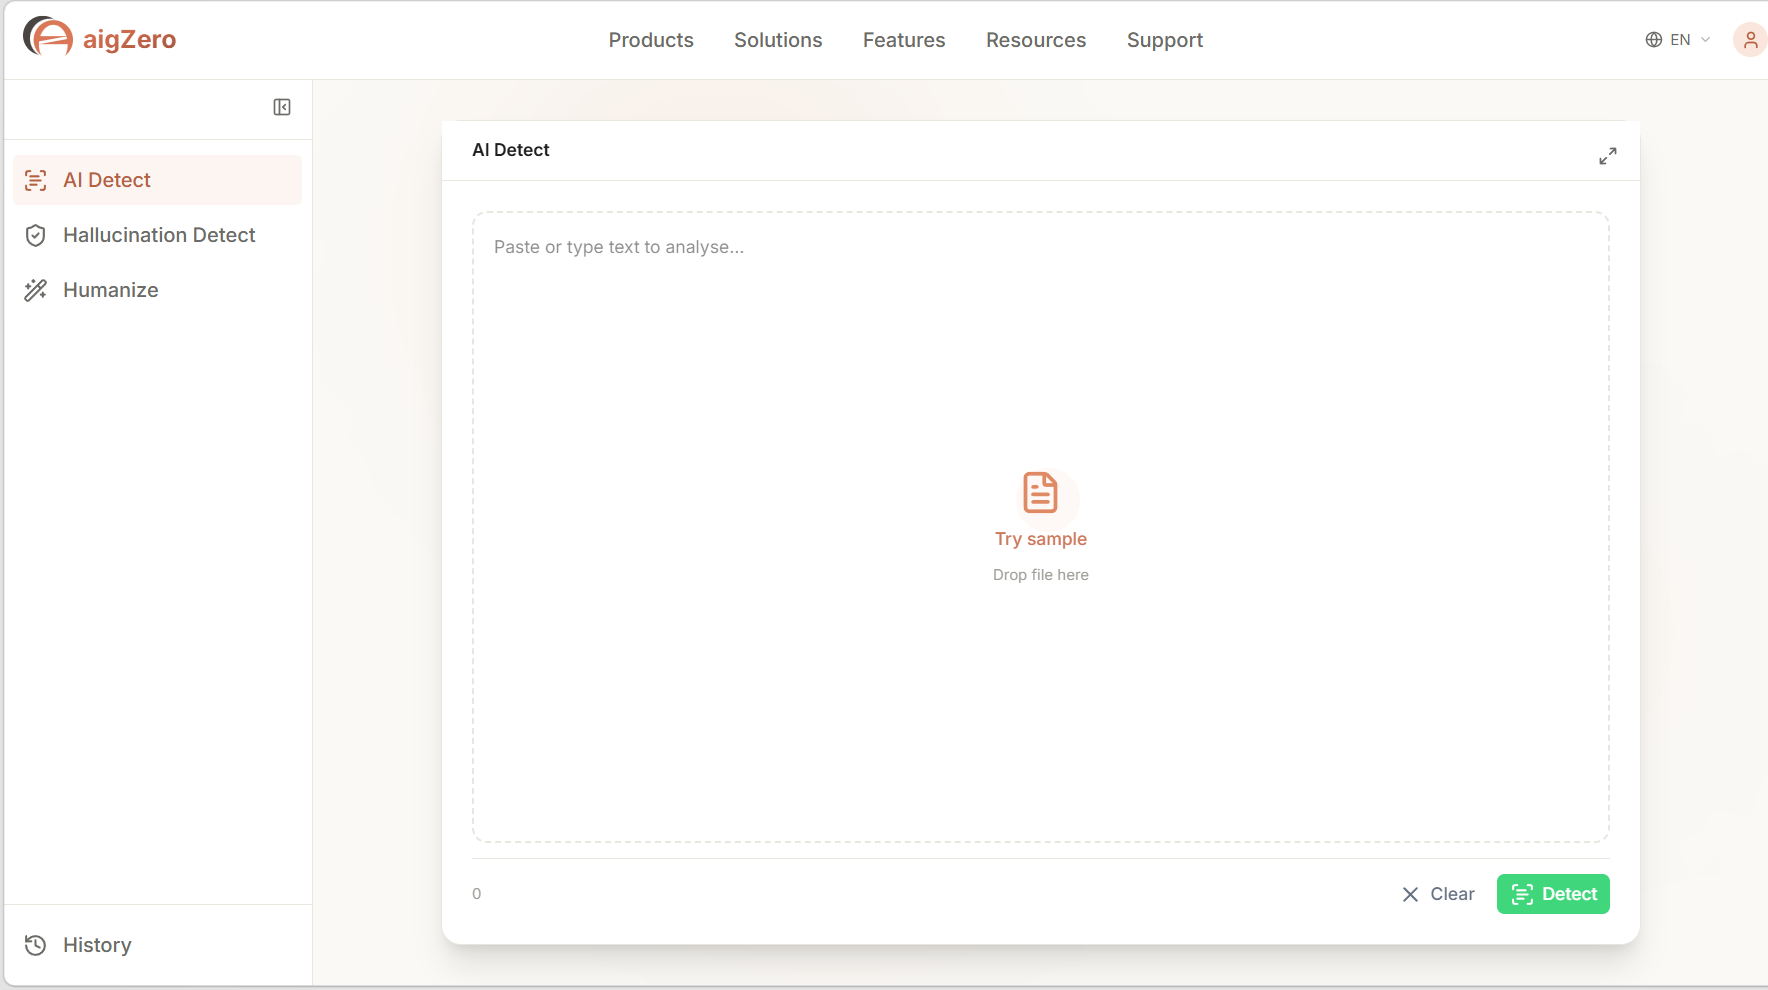
Task: Open AI Detect in sidebar
Action: (x=157, y=180)
